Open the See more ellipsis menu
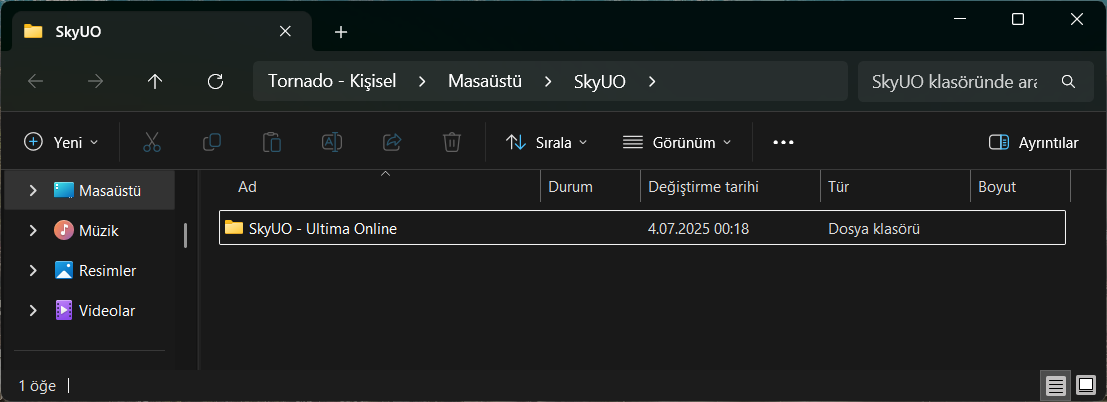The image size is (1107, 402). click(x=784, y=142)
